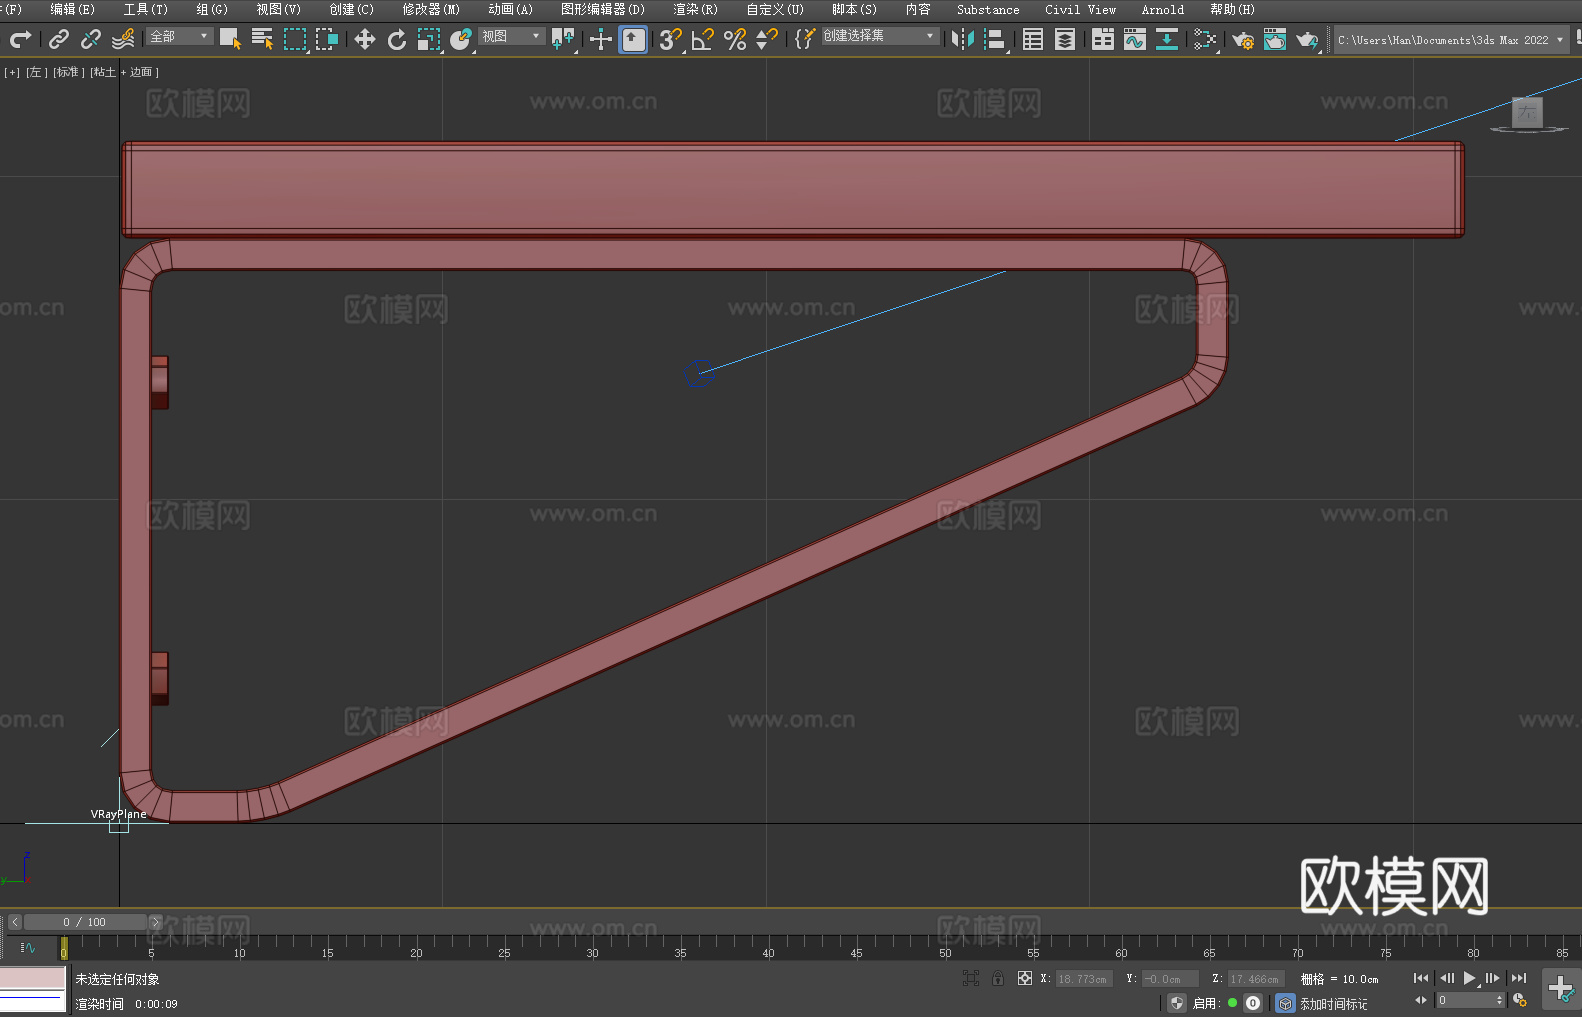This screenshot has height=1017, width=1582.
Task: Open the selection filter dropdown 全部
Action: click(x=180, y=36)
